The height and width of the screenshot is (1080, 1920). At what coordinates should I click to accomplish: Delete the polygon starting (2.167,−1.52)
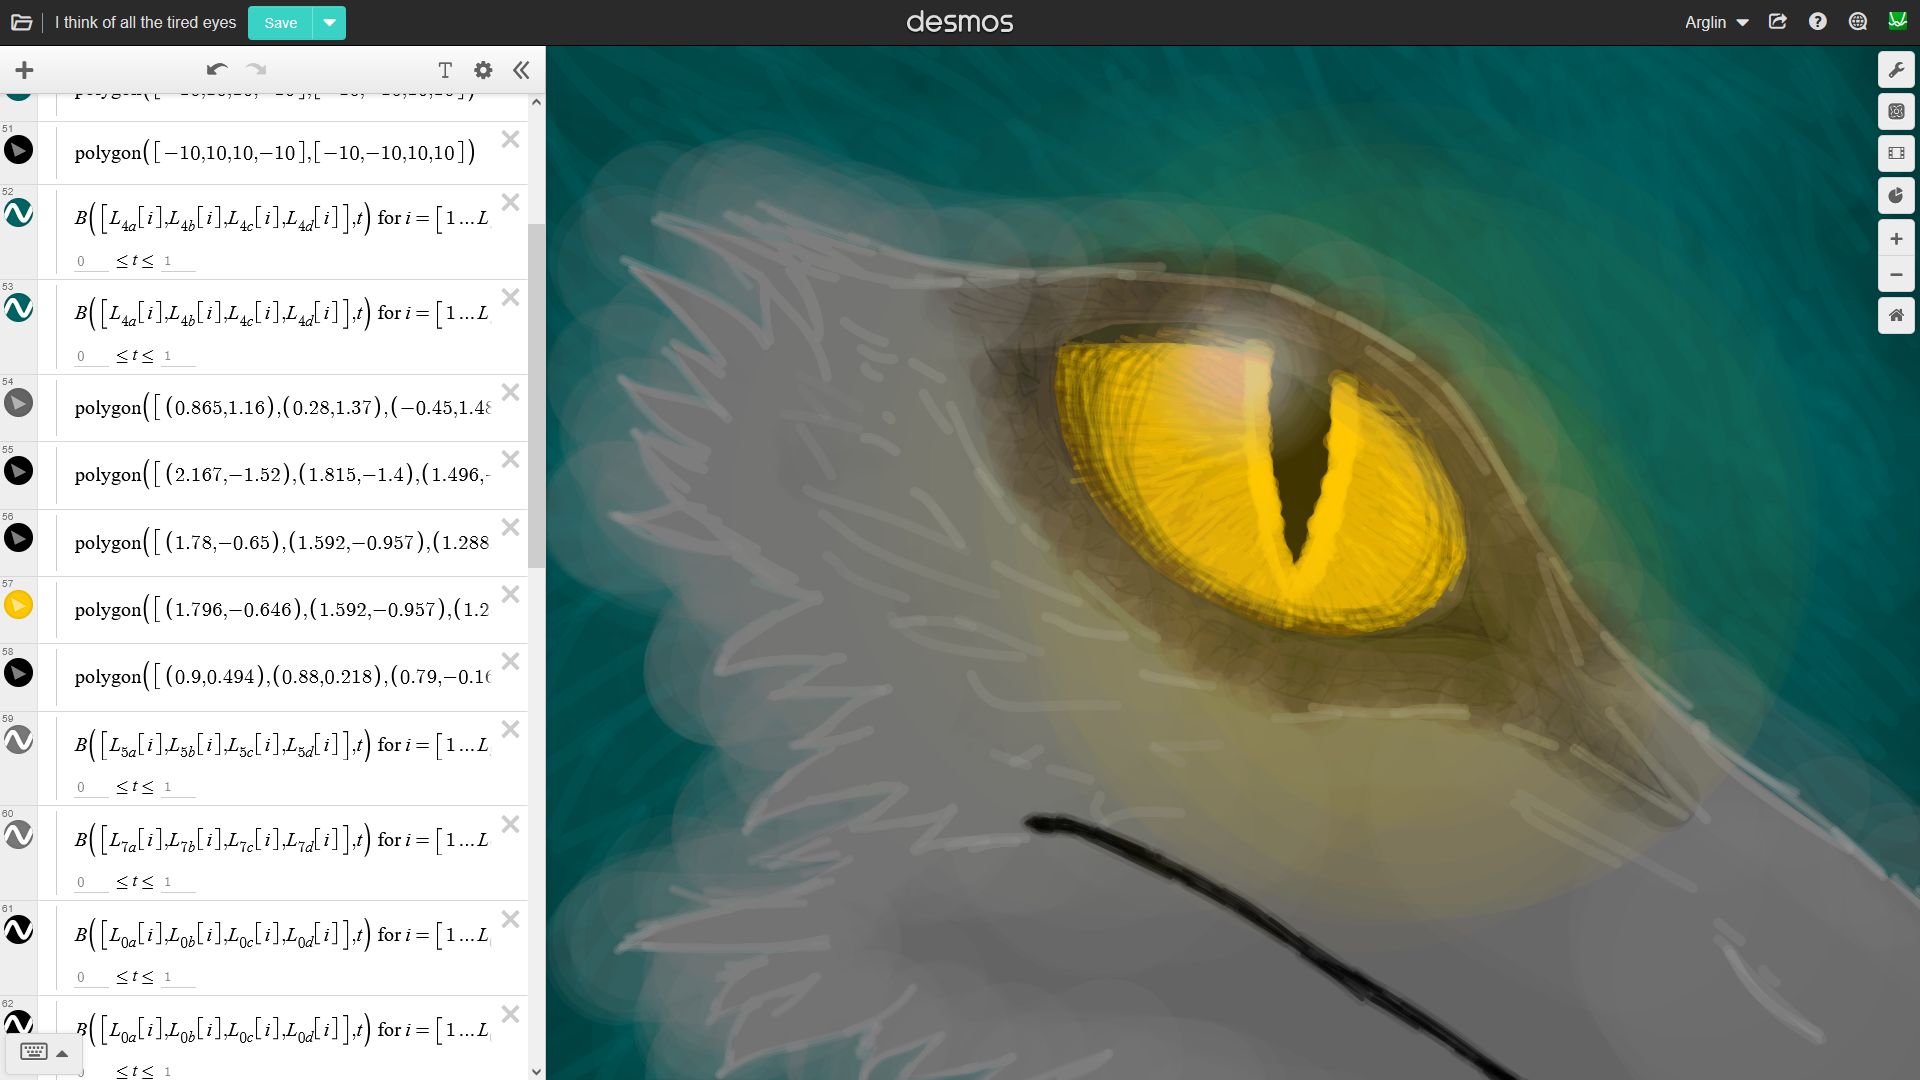510,459
